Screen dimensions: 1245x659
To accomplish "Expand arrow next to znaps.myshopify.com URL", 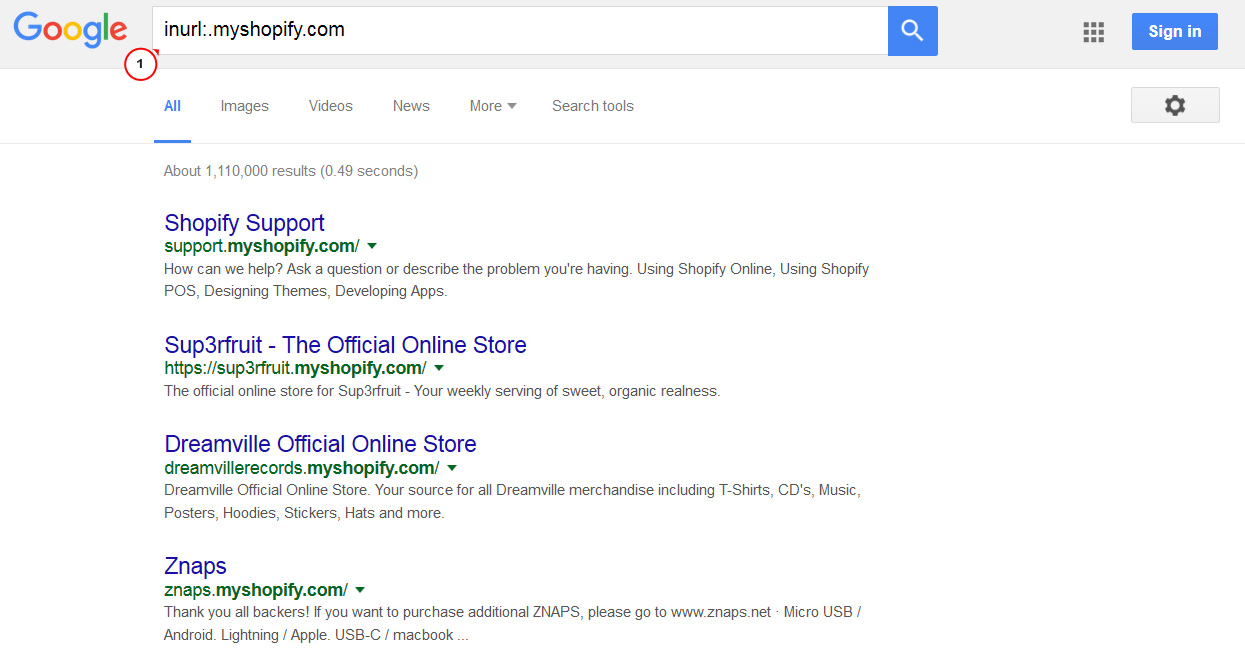I will tap(360, 590).
